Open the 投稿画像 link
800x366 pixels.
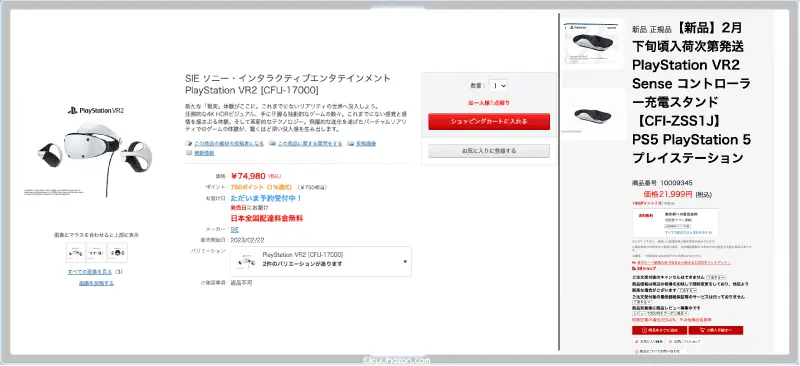[366, 144]
